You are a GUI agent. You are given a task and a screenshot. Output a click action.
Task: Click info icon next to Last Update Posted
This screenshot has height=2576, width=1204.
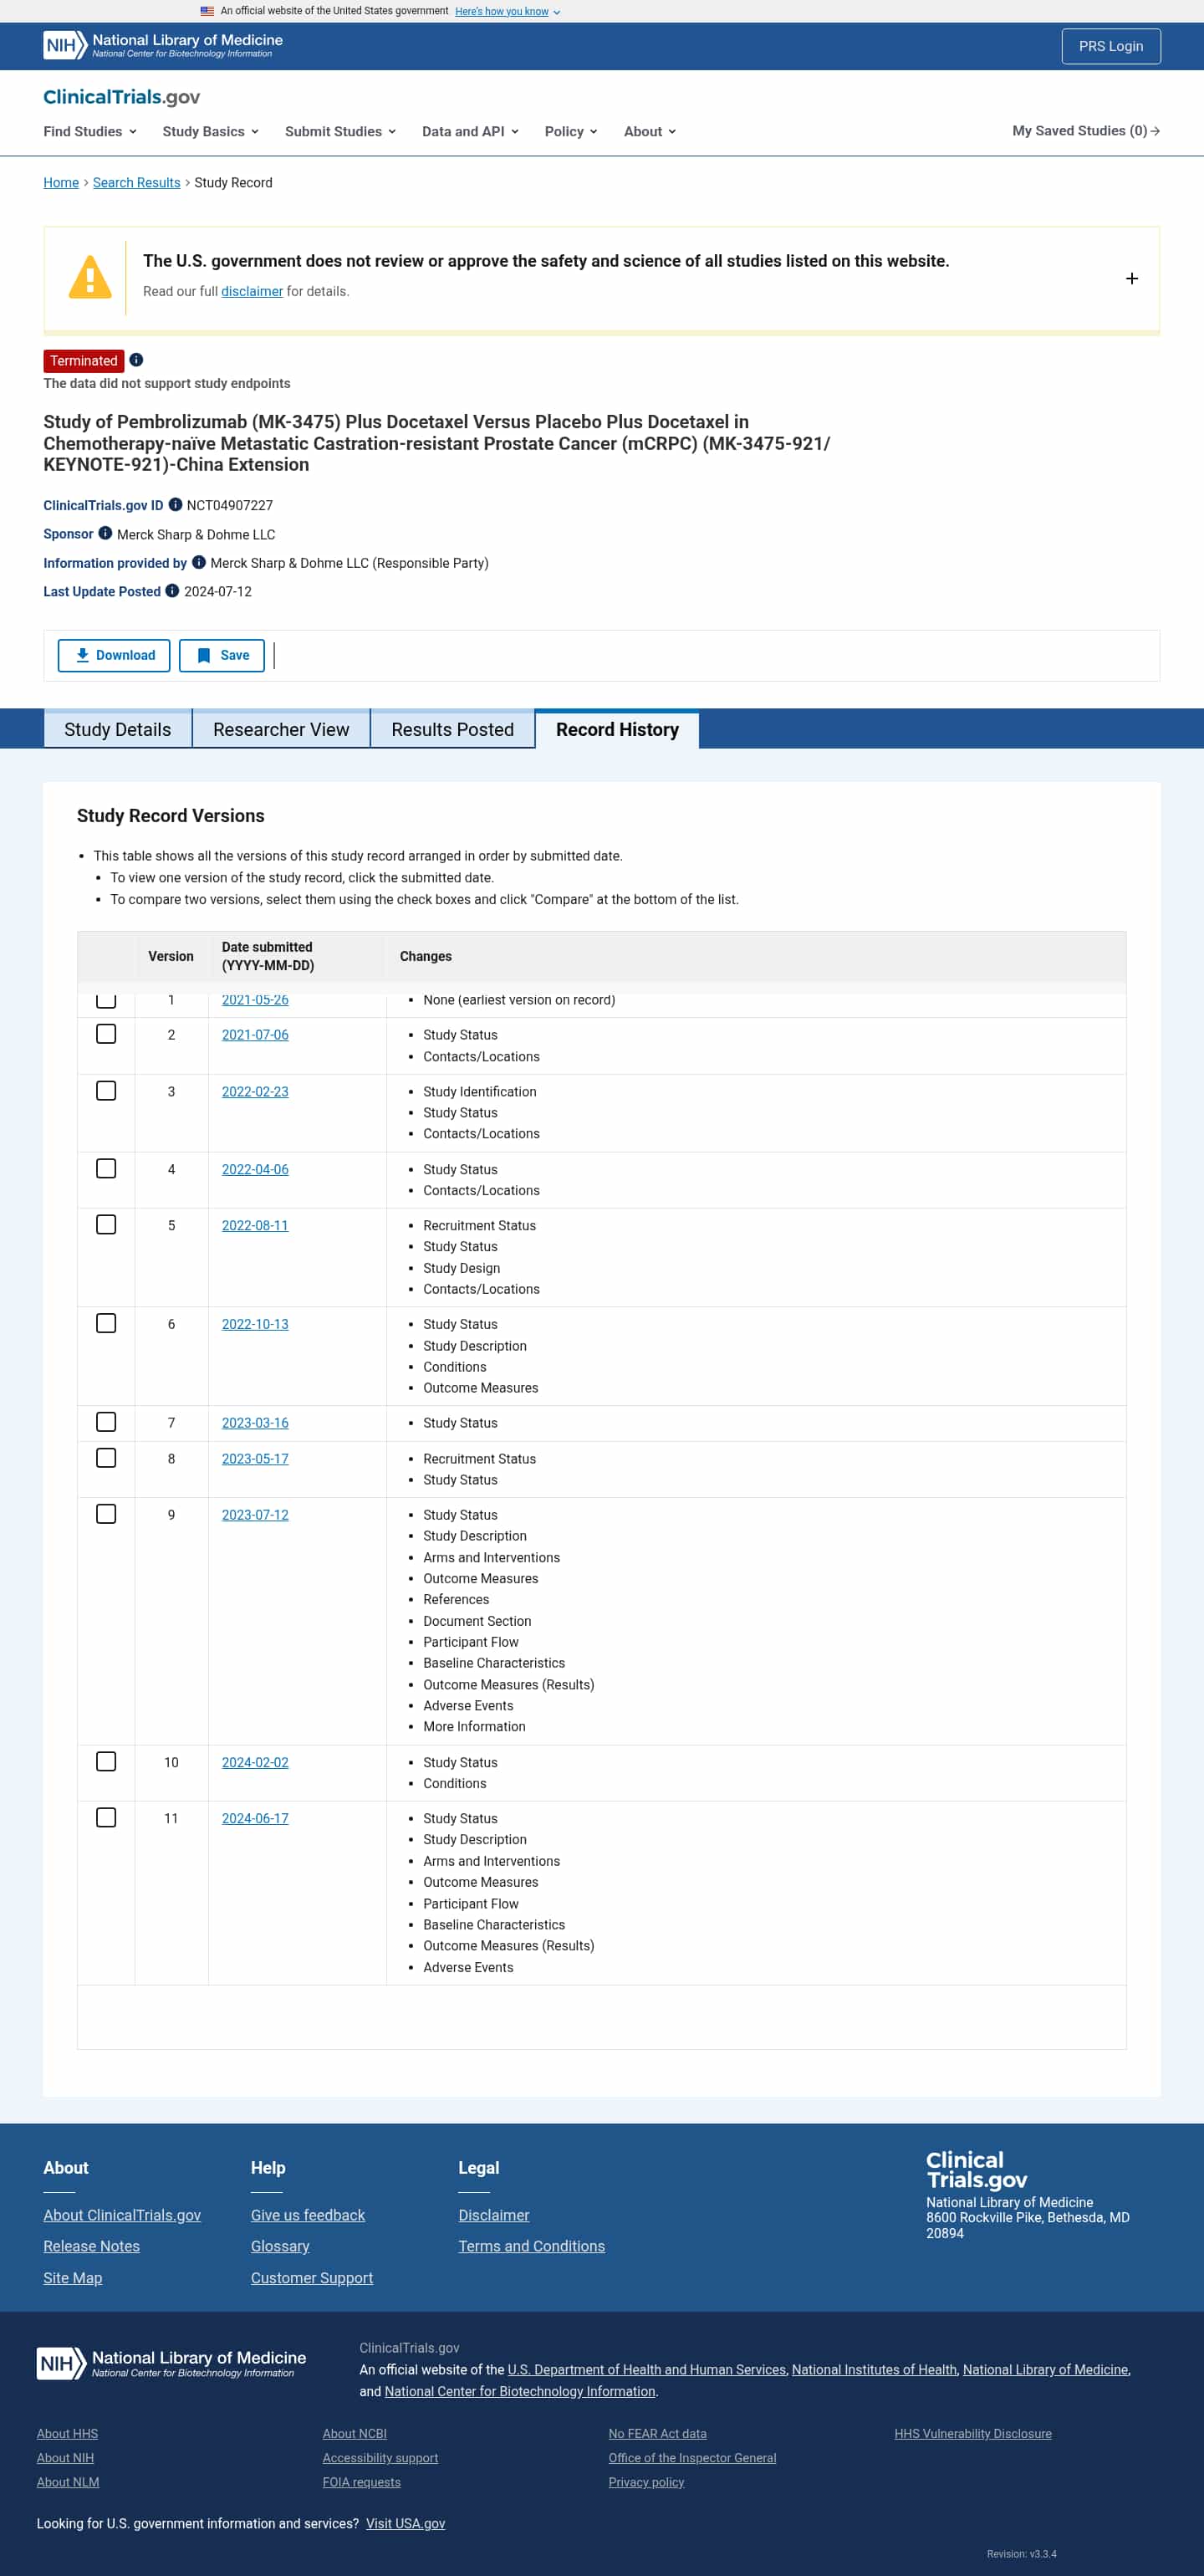click(172, 591)
